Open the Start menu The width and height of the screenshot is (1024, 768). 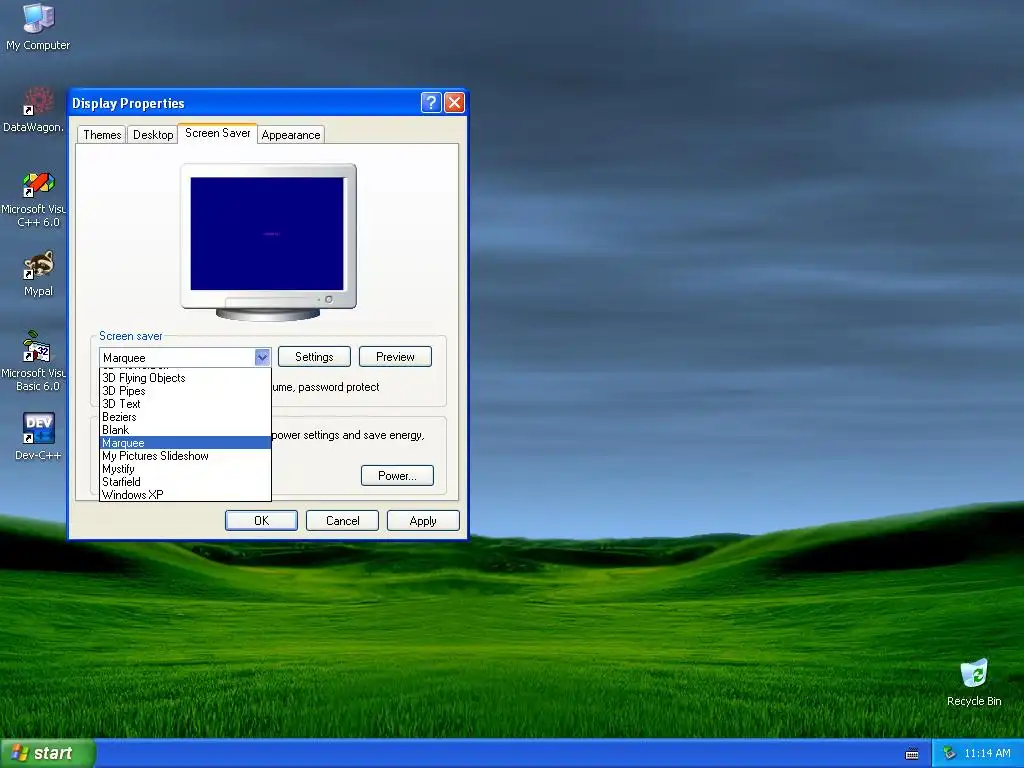pyautogui.click(x=47, y=753)
